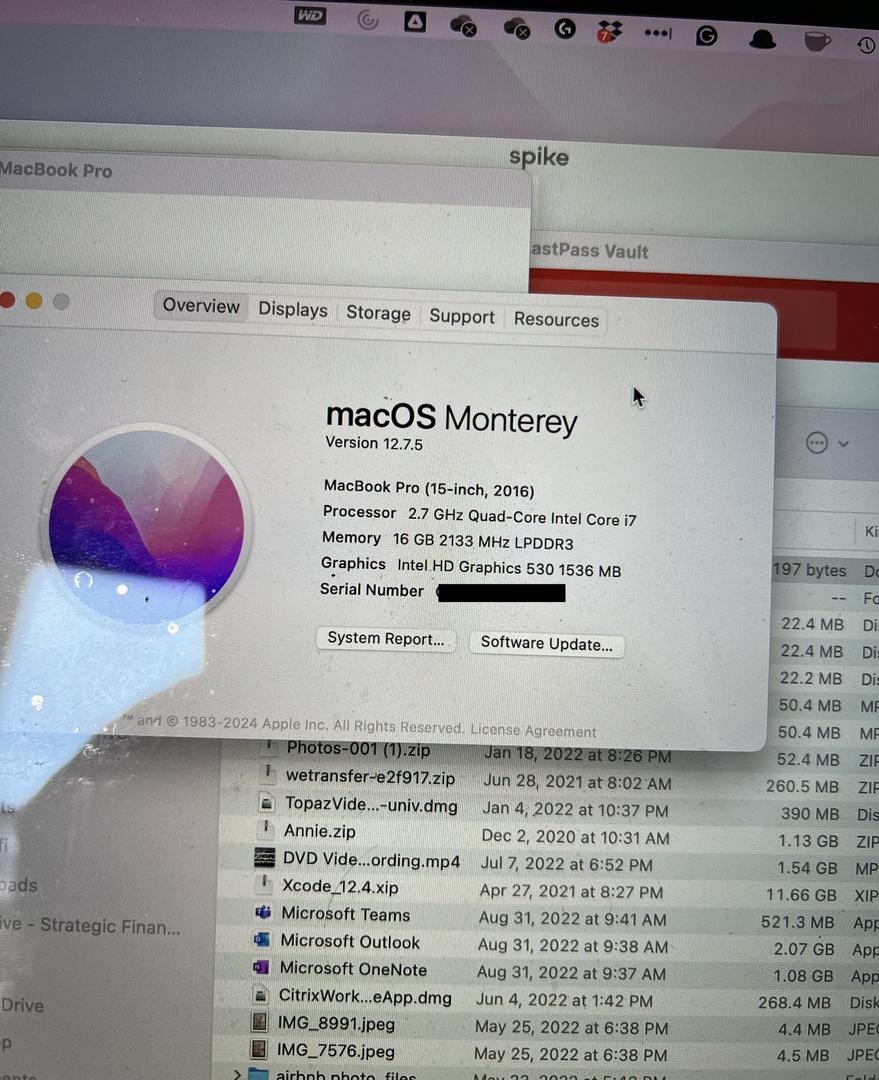Select the IMG_8991.jpeg file name
879x1080 pixels.
click(x=336, y=1024)
